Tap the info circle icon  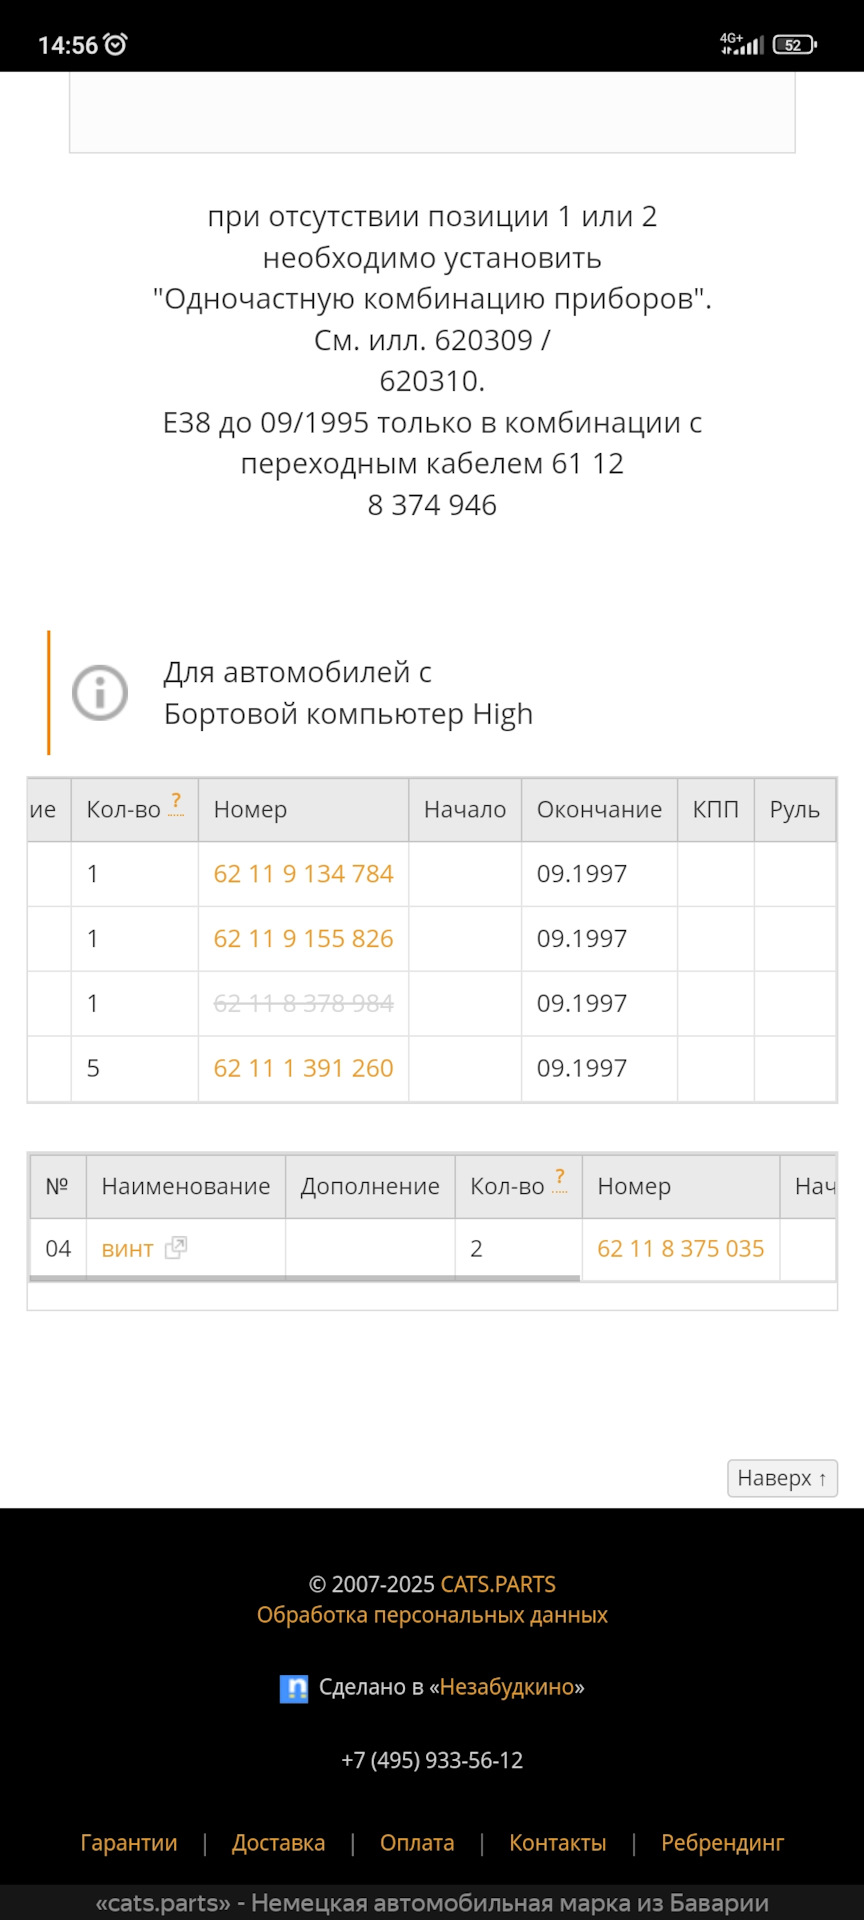(x=100, y=692)
